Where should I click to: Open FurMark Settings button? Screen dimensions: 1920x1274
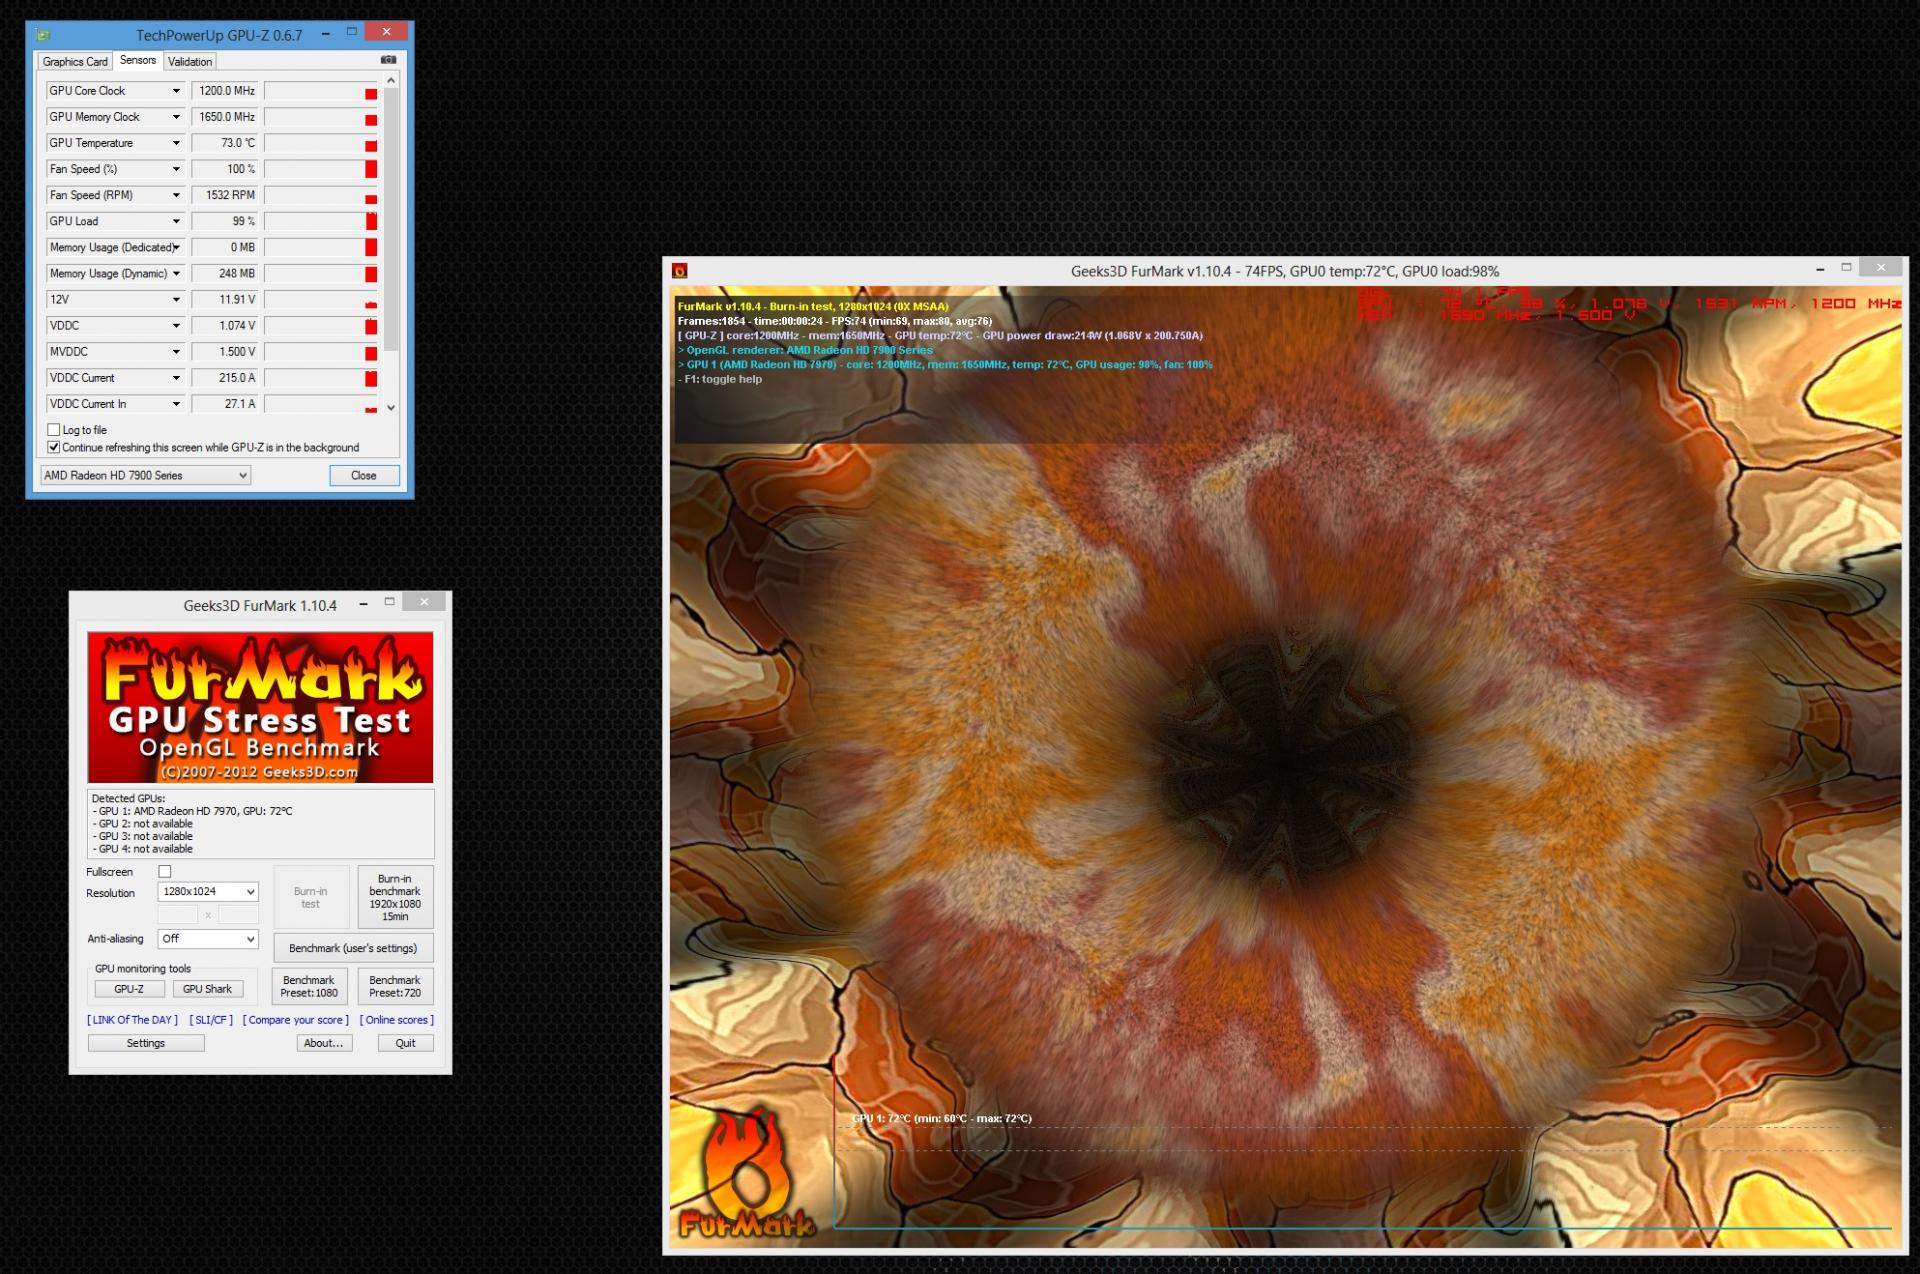tap(146, 1044)
